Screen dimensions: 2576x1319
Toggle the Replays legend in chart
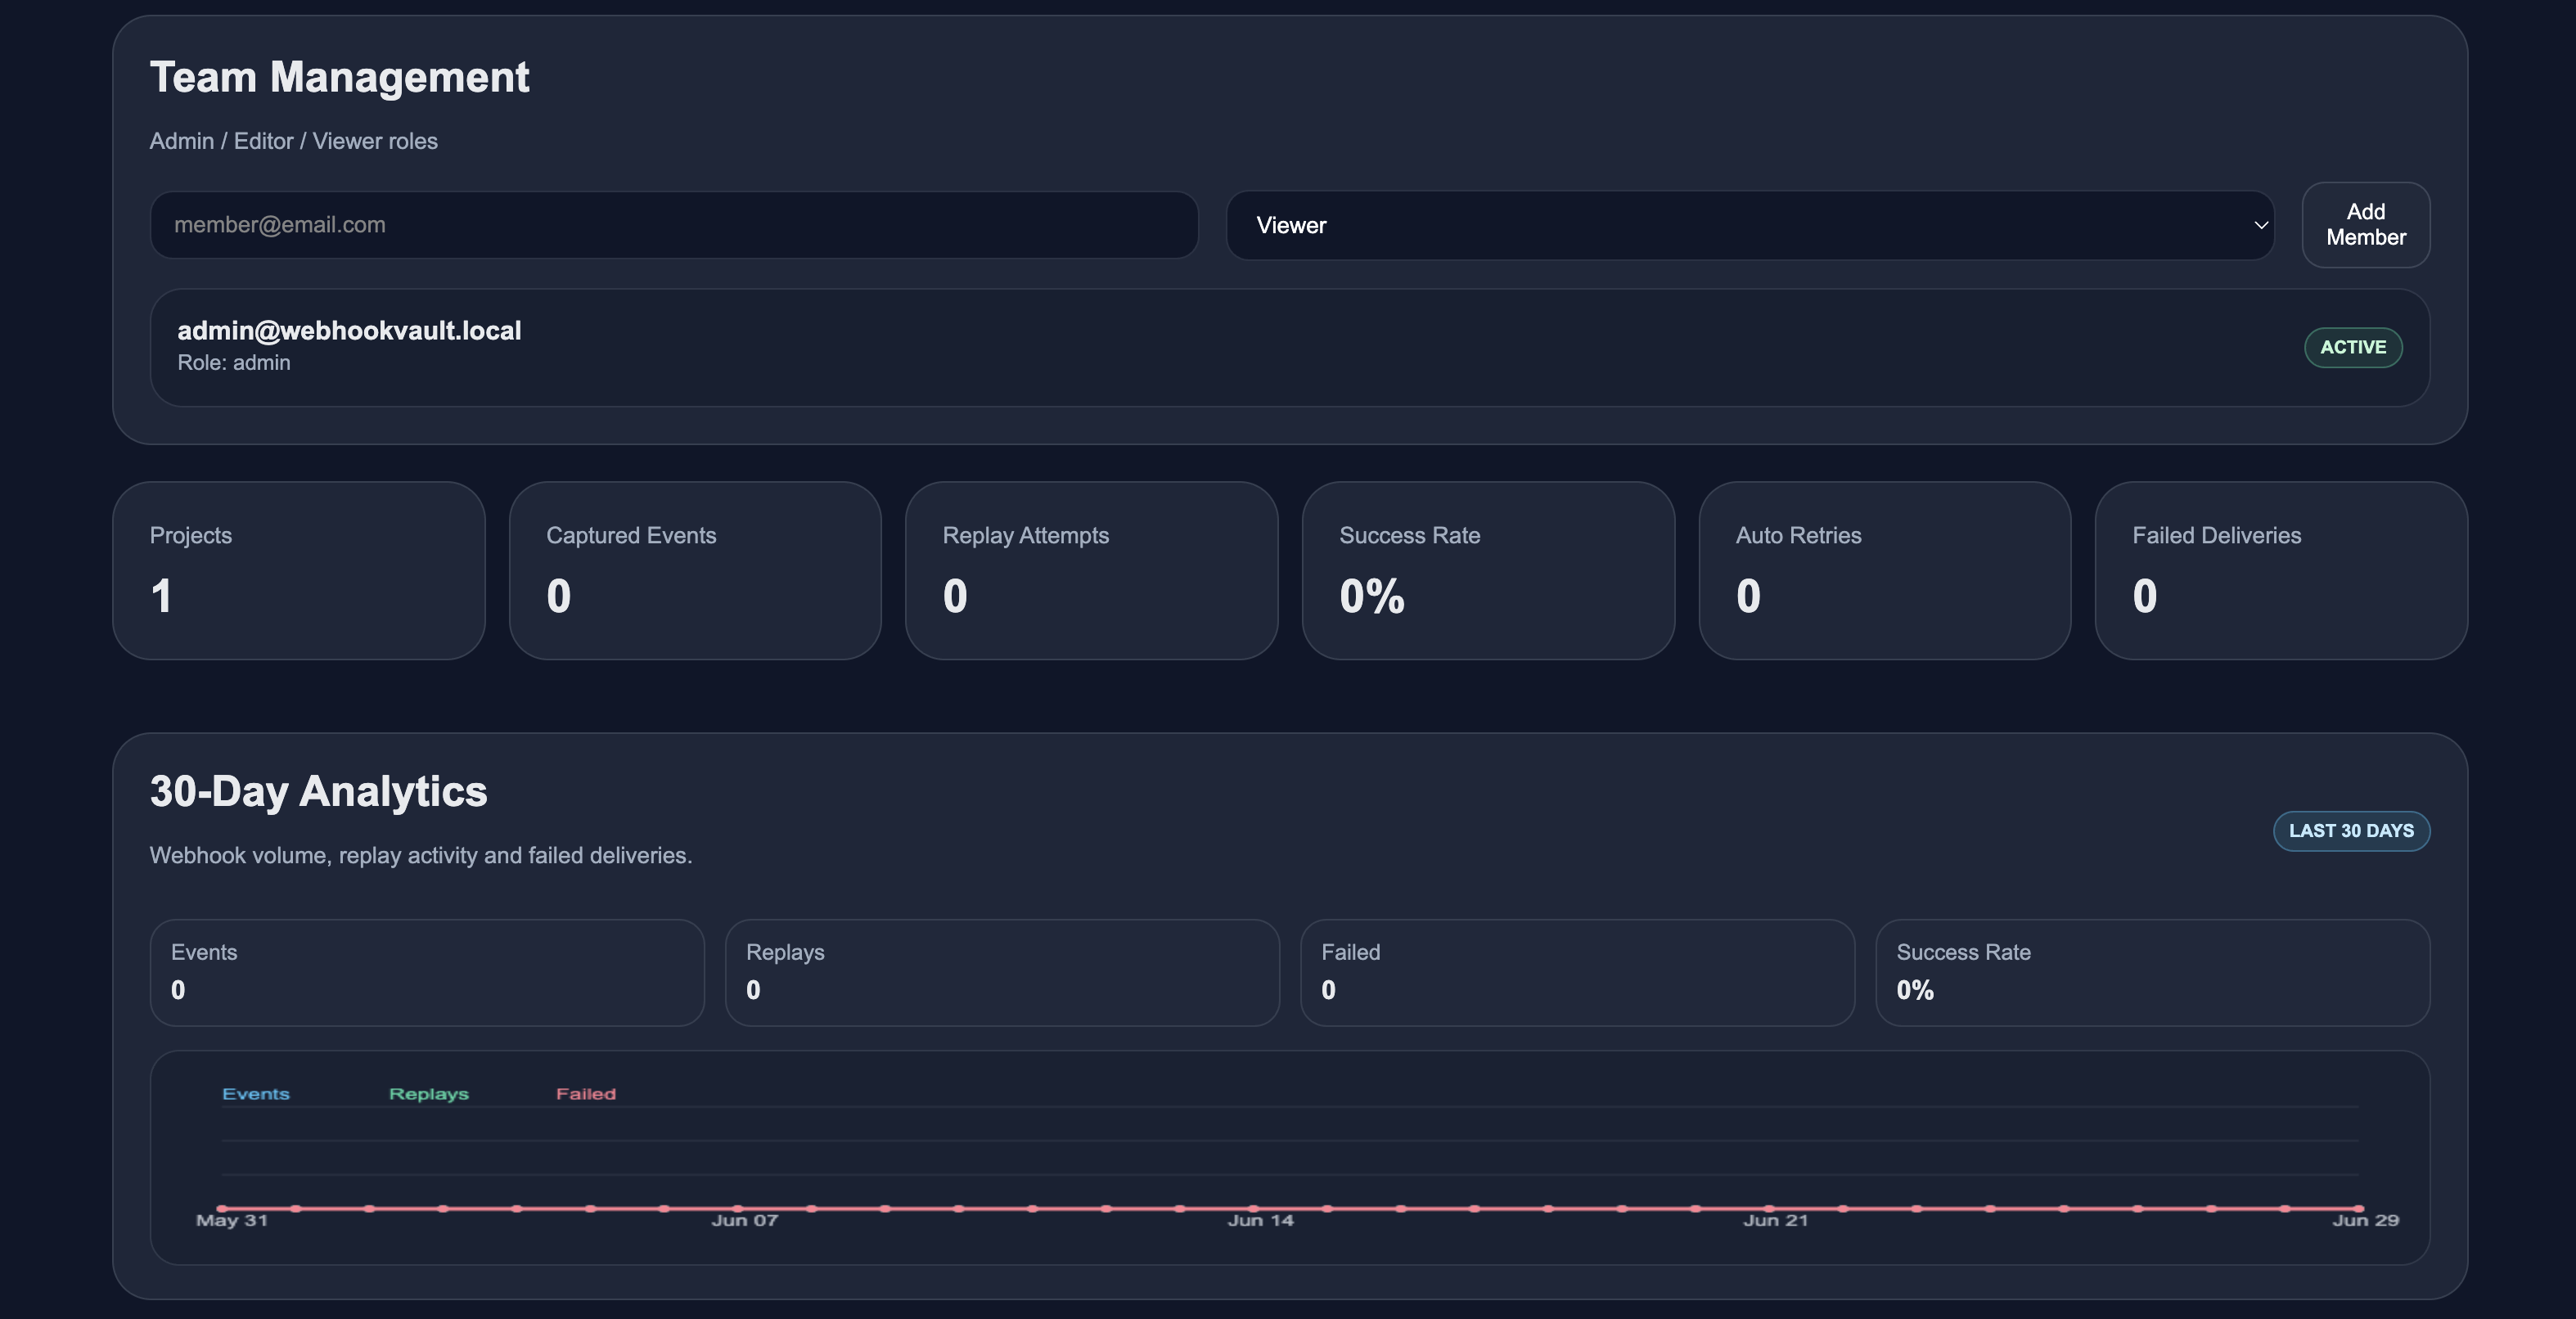(x=429, y=1094)
